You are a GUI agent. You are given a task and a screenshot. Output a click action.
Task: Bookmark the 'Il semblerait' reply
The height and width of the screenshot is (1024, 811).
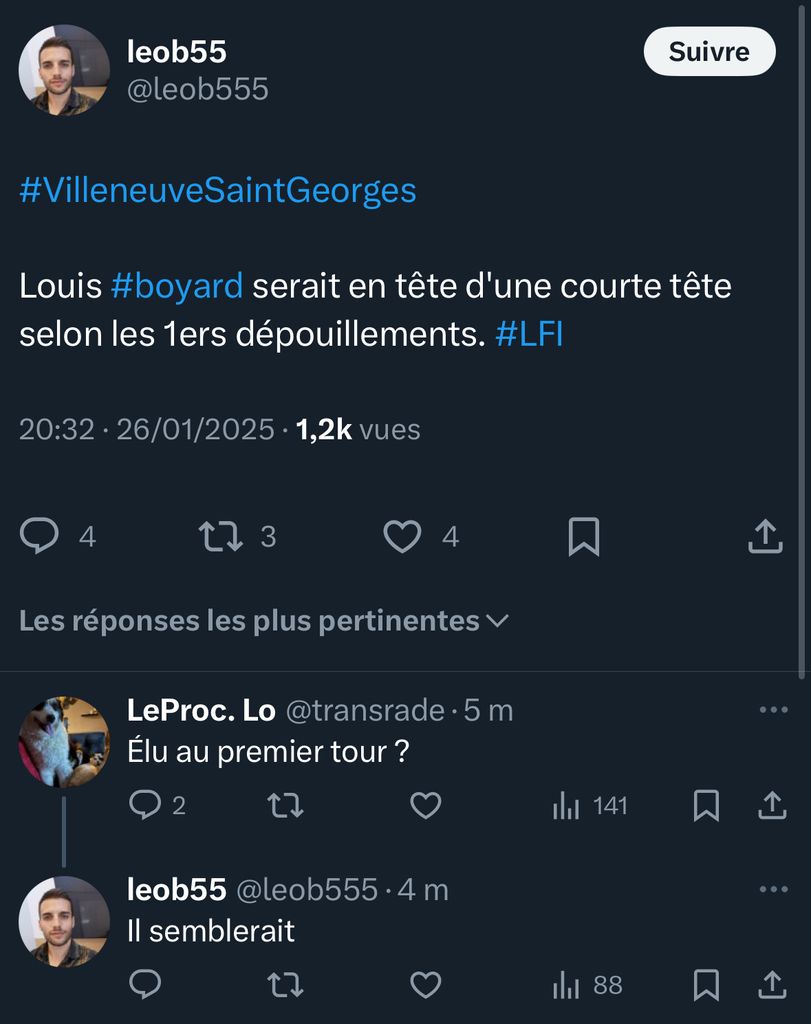coord(706,985)
